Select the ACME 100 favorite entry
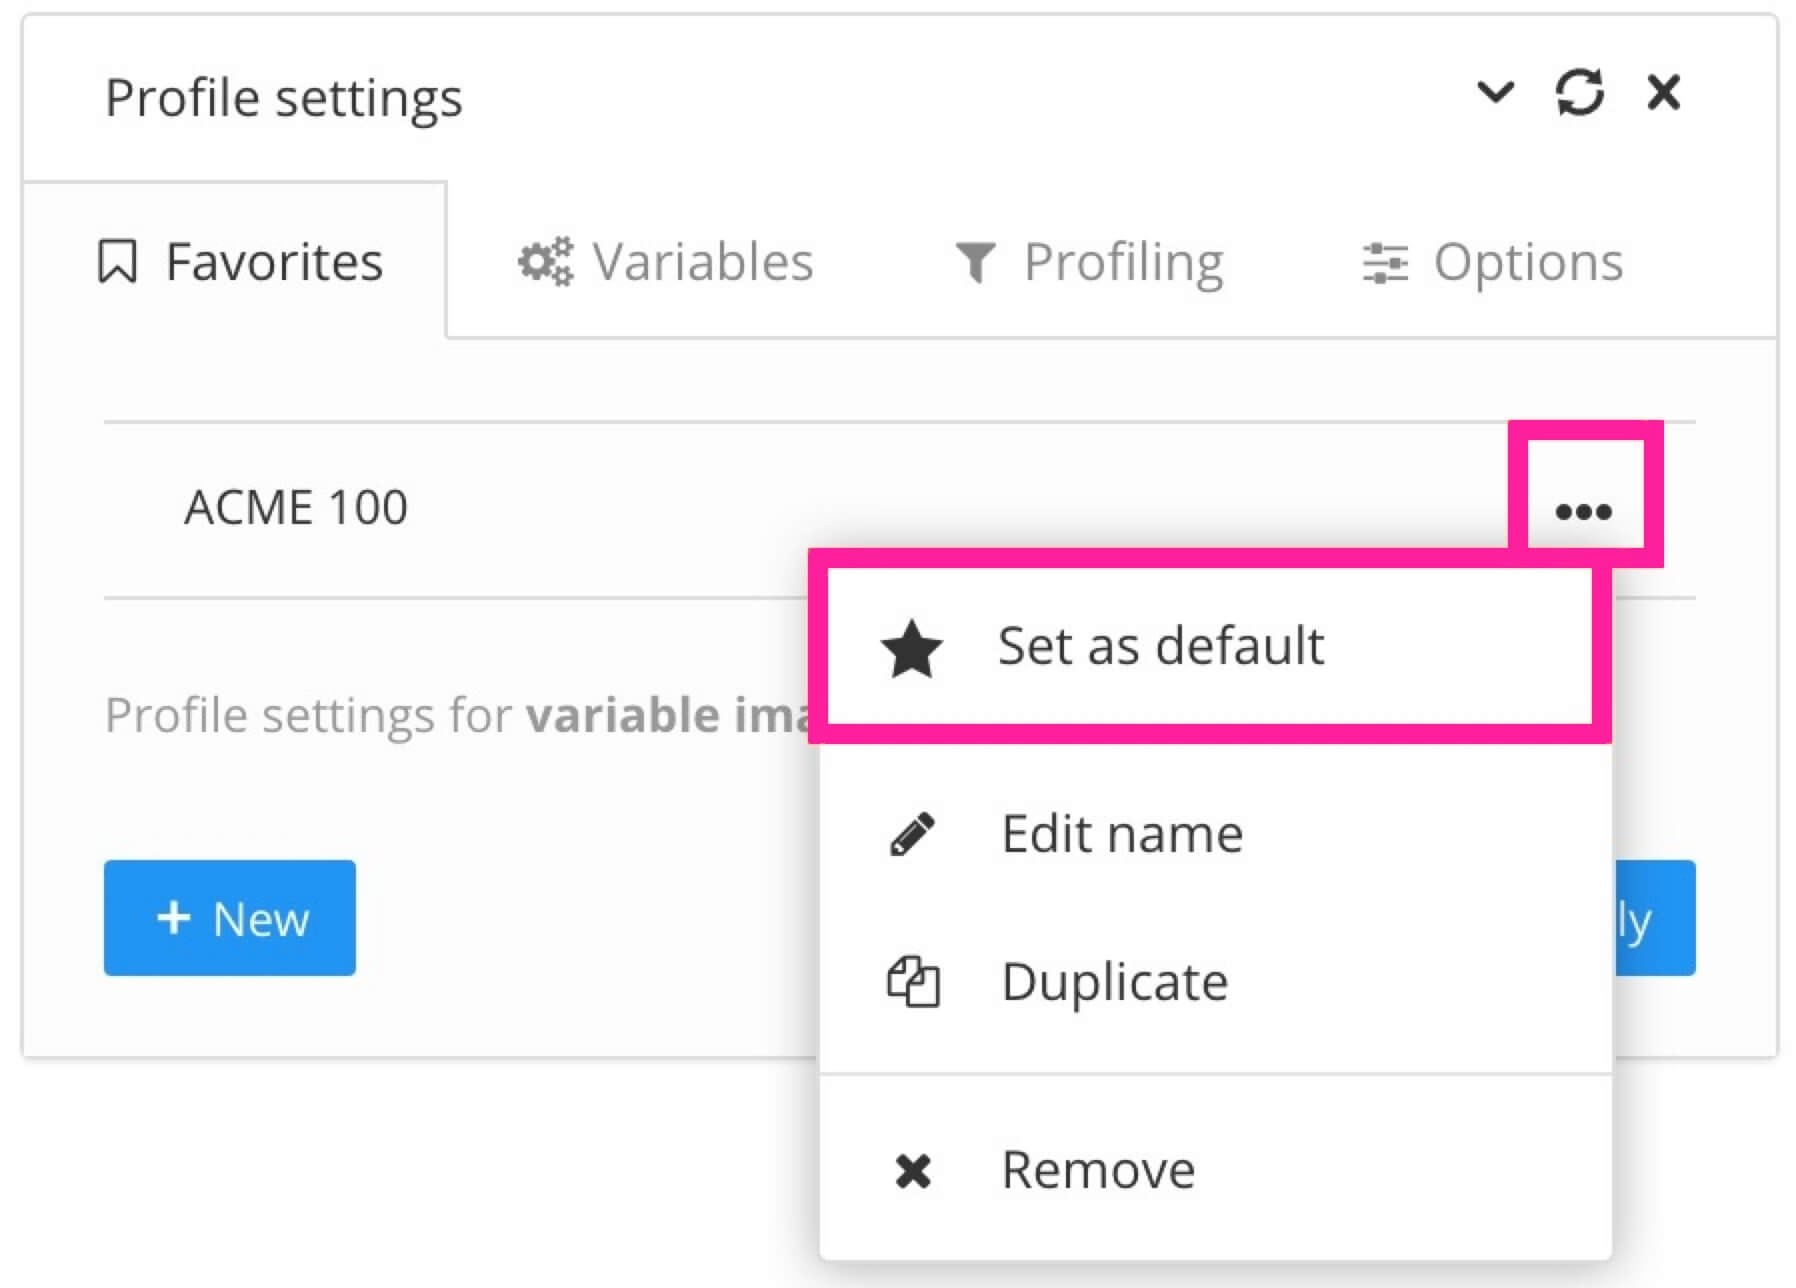 (x=296, y=508)
